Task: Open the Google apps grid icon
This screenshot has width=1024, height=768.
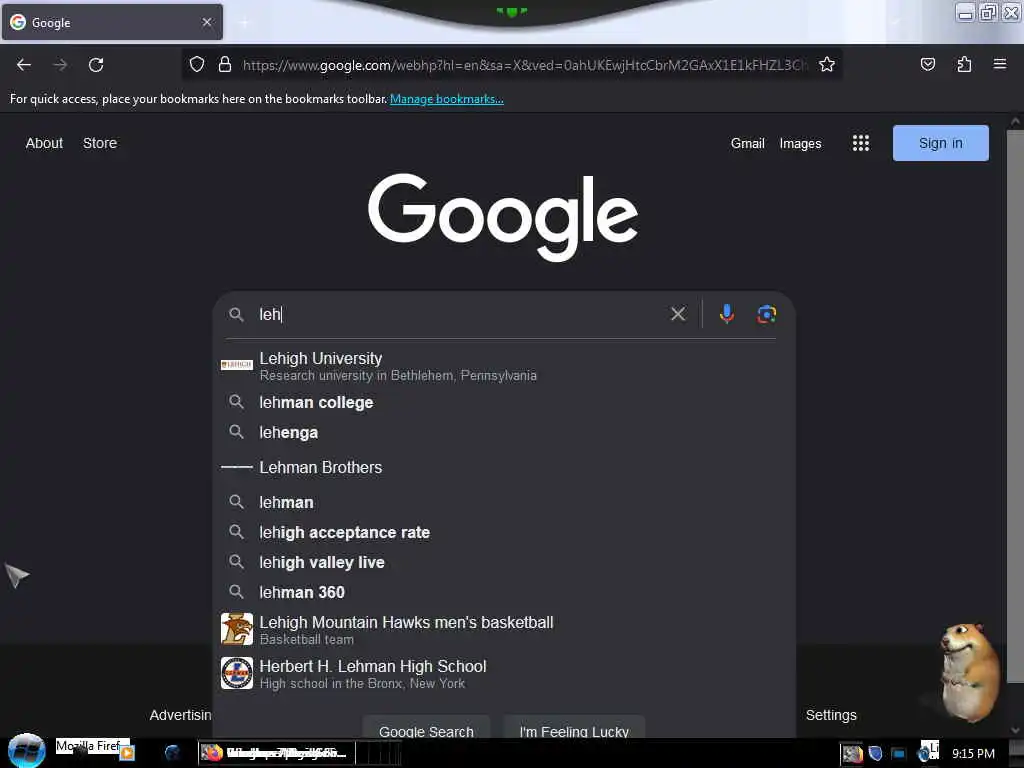Action: click(861, 143)
